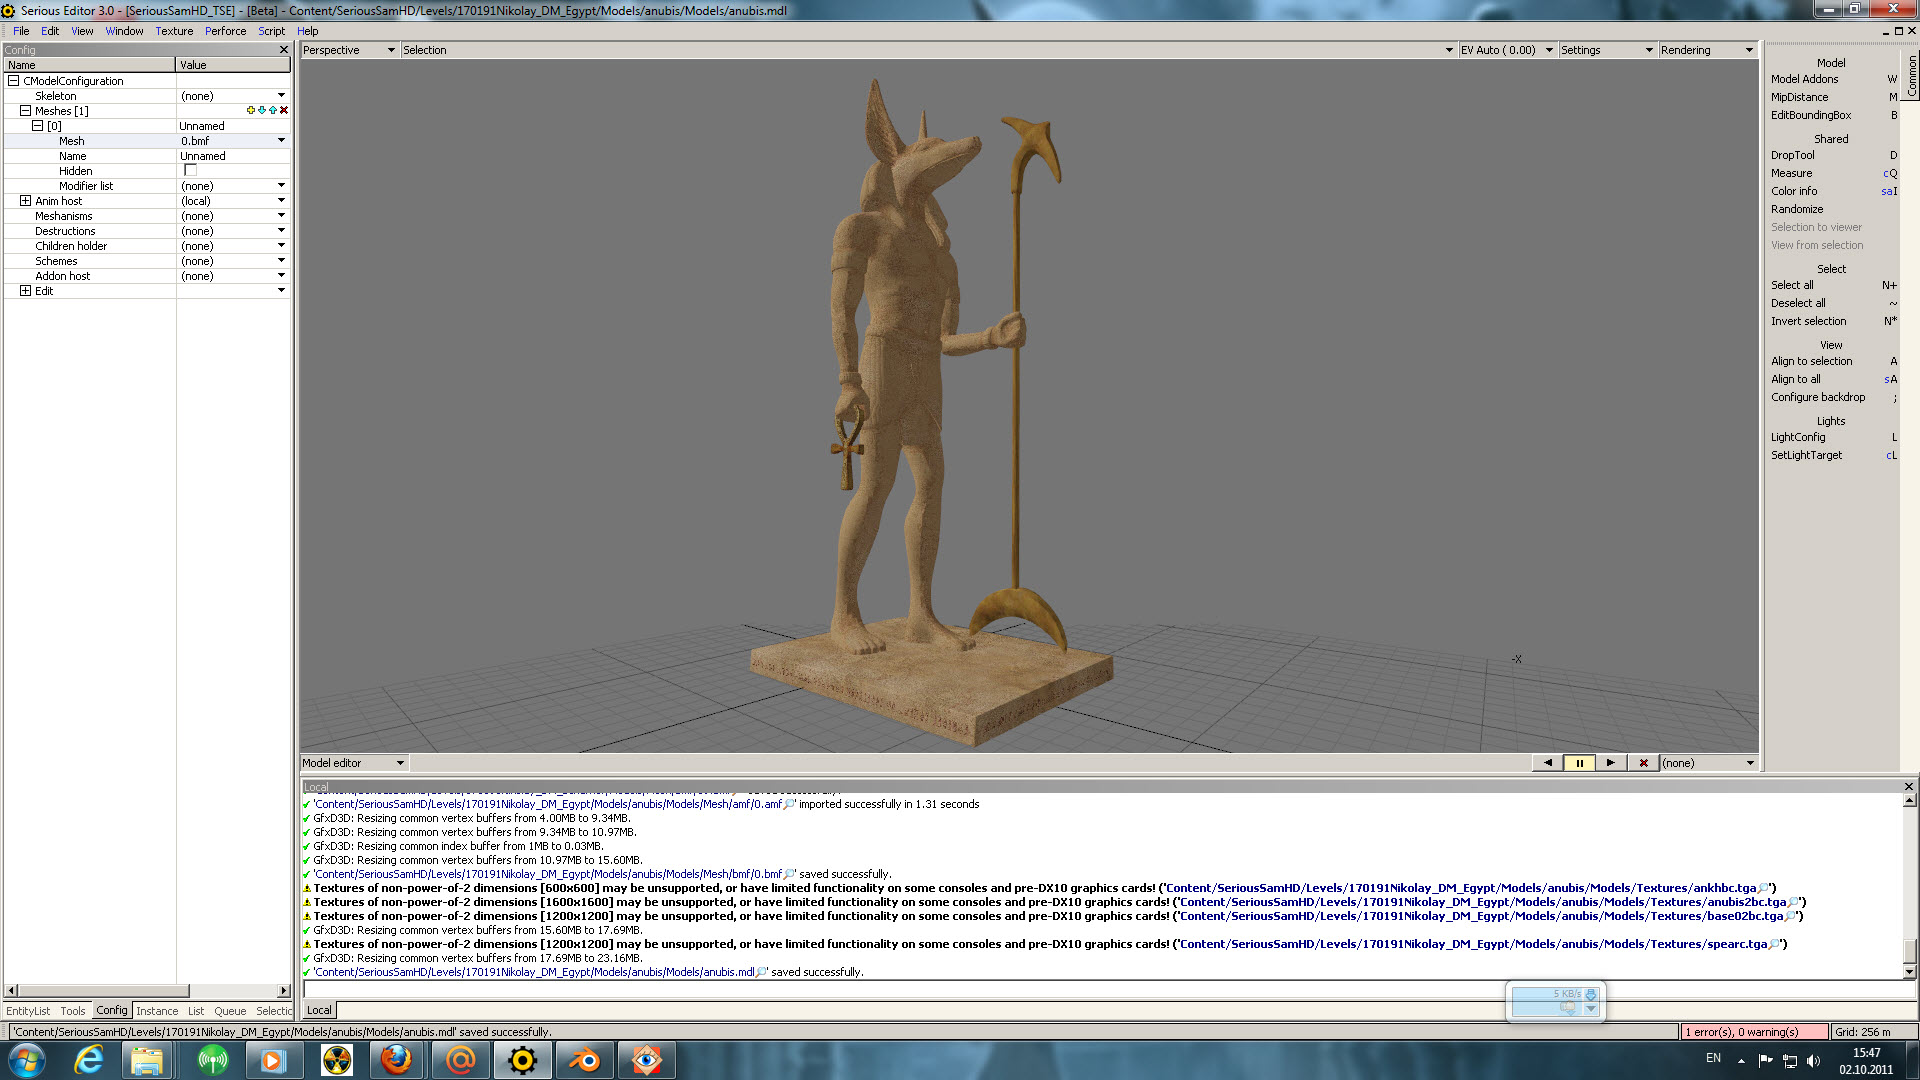Switch to Blender in the taskbar
The width and height of the screenshot is (1920, 1080).
tap(584, 1060)
